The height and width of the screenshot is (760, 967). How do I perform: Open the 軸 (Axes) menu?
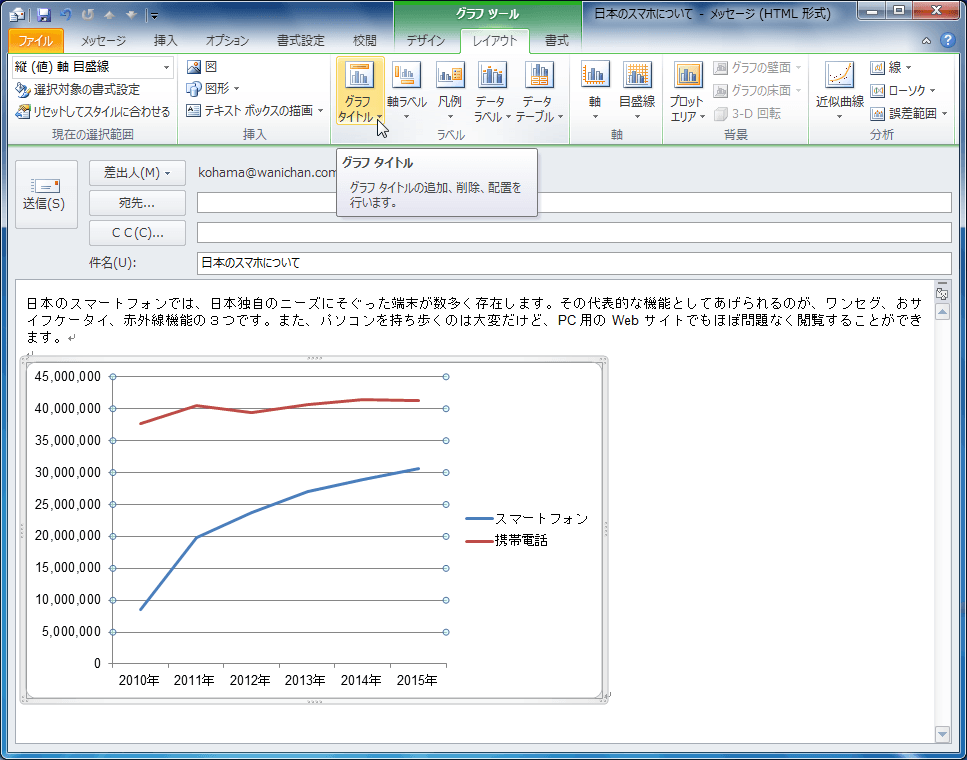[x=595, y=93]
